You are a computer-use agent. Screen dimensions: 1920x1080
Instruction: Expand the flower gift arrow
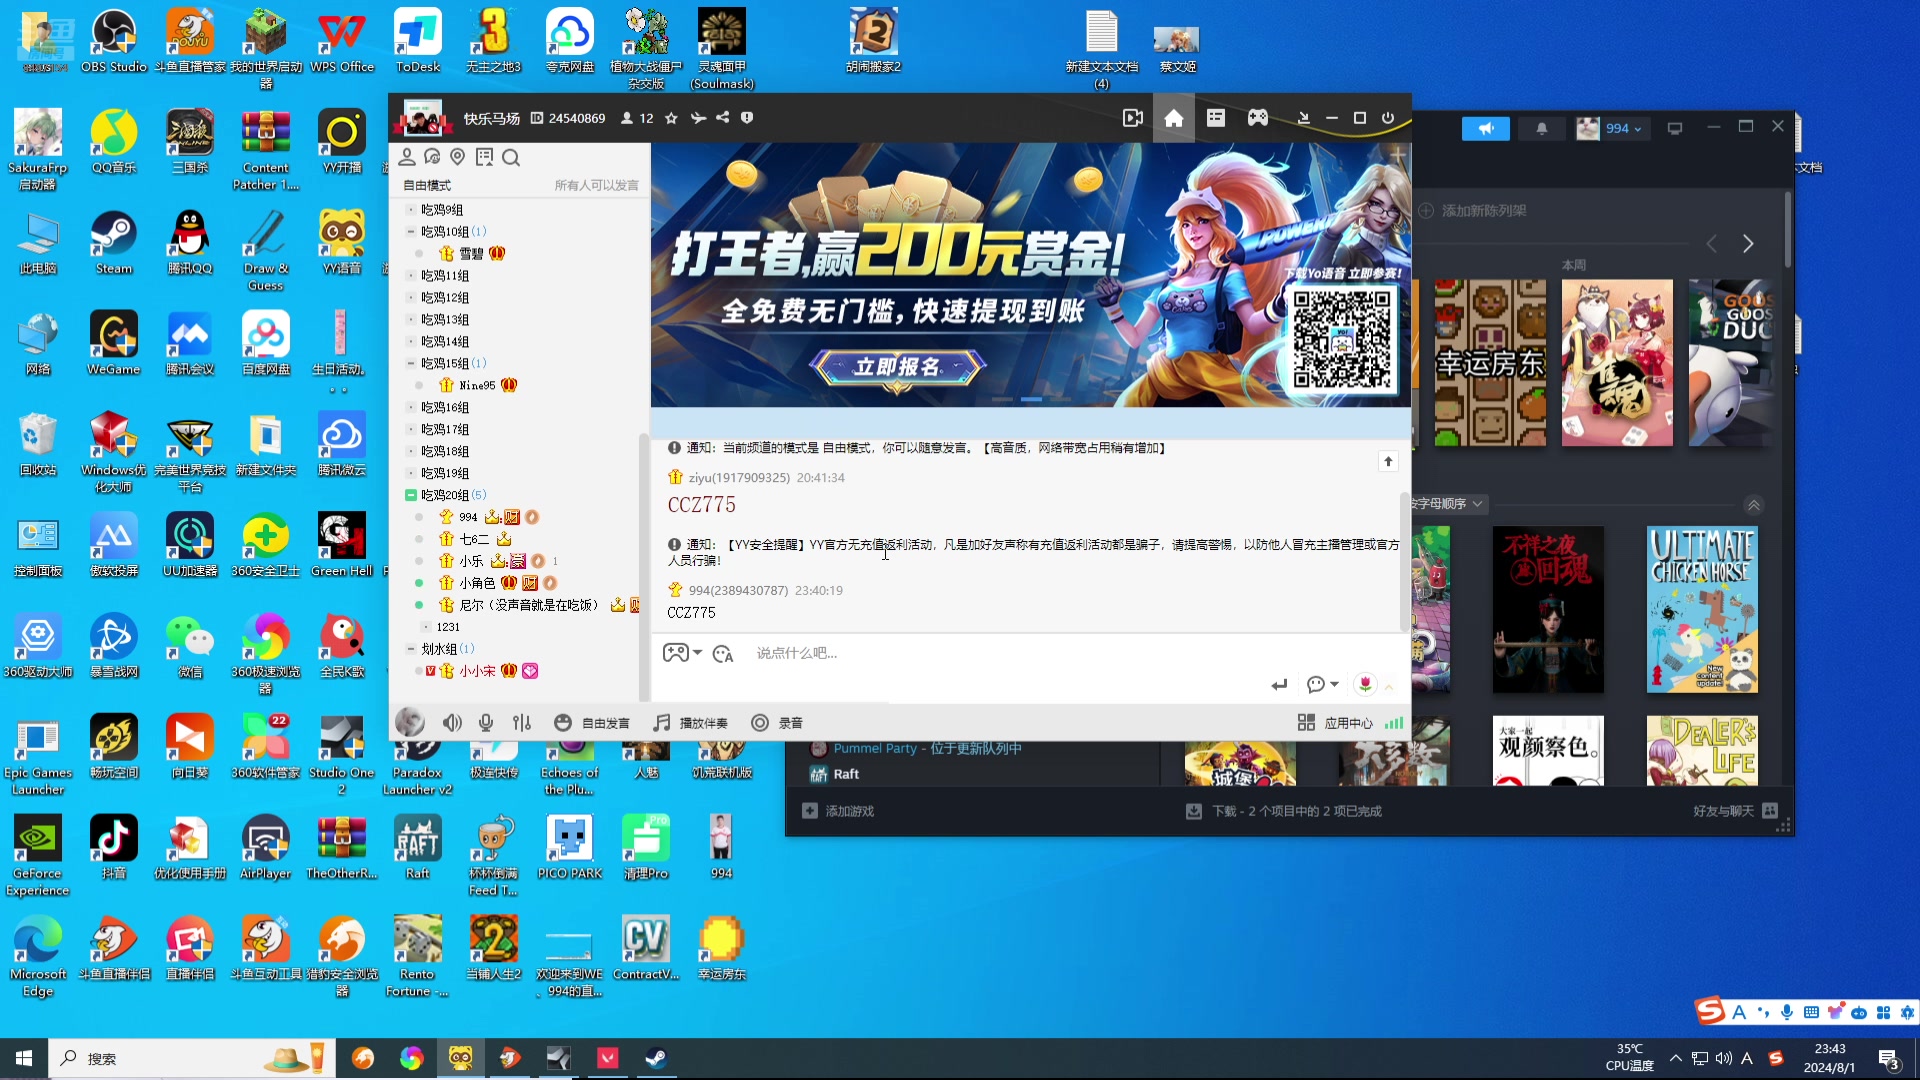(x=1388, y=687)
